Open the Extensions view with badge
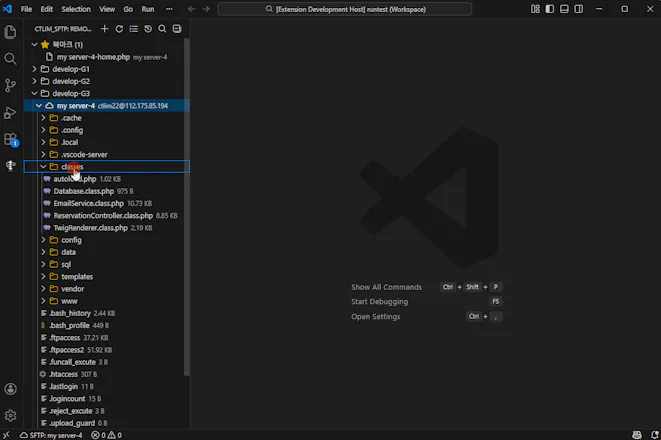 11,140
